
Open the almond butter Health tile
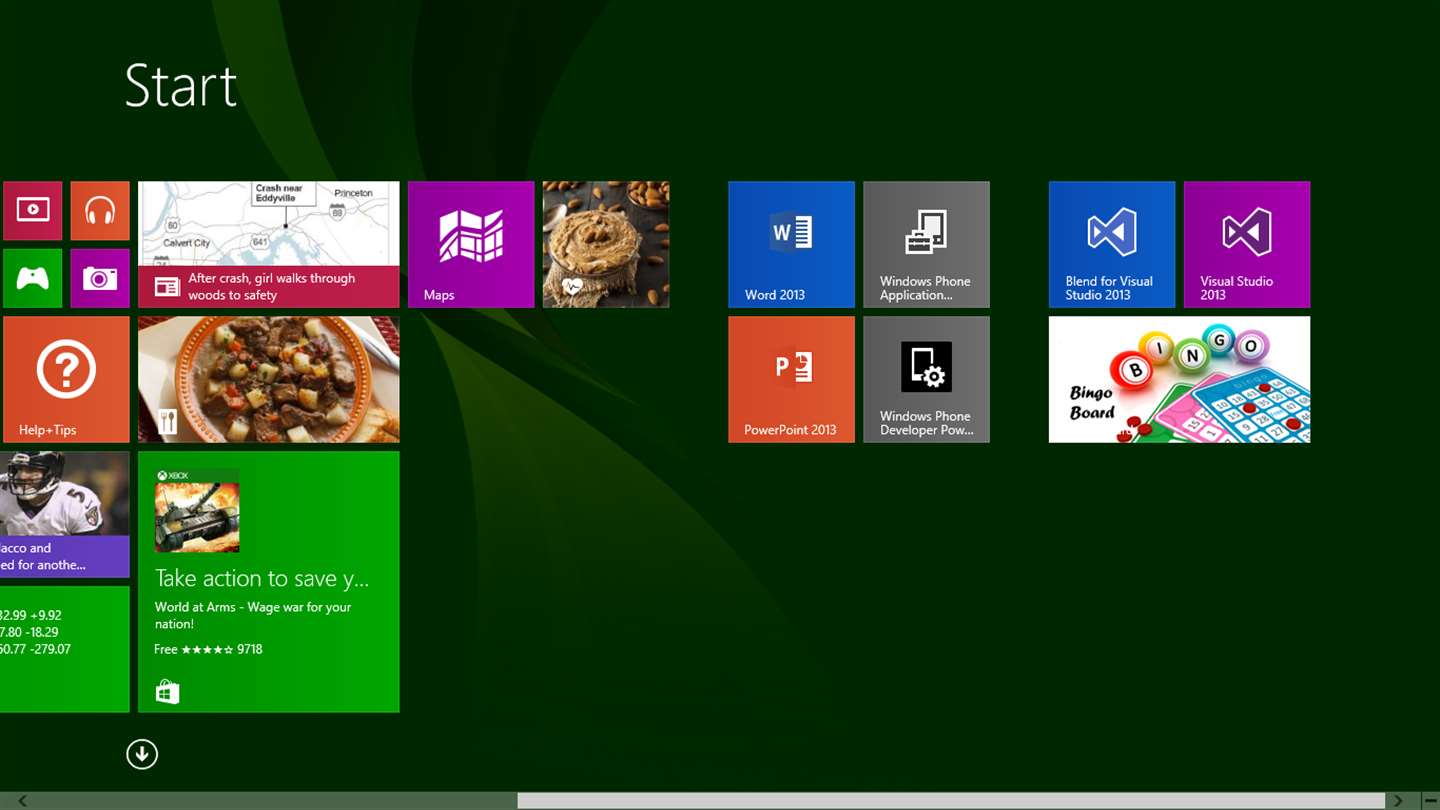(606, 244)
